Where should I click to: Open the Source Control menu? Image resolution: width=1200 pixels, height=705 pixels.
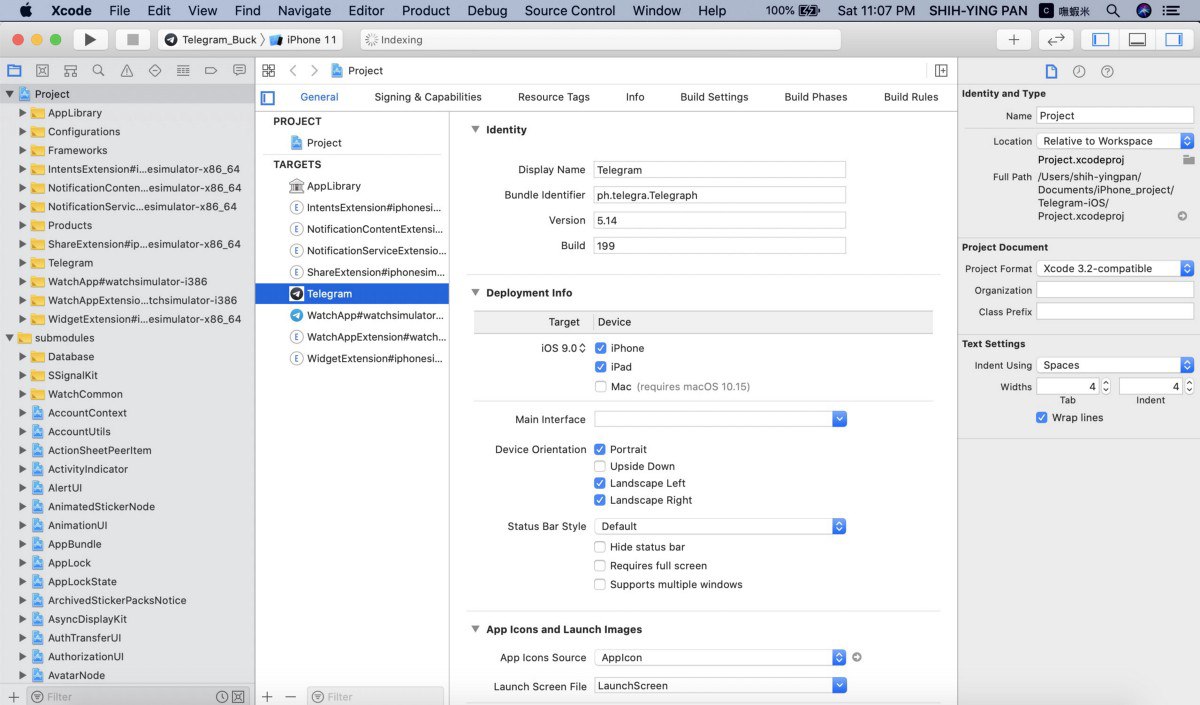570,10
